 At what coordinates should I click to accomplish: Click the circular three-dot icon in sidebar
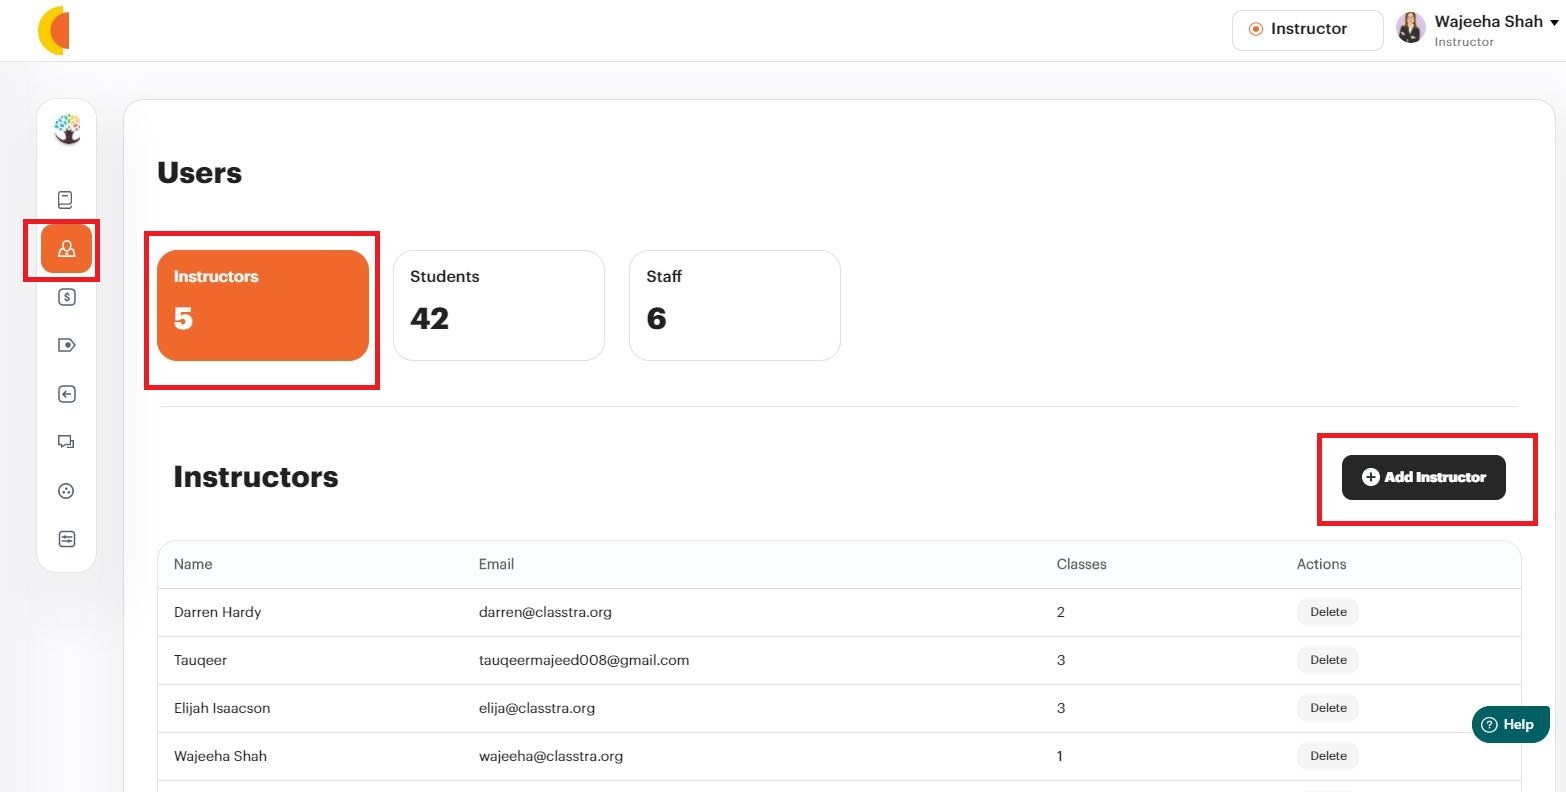click(x=67, y=491)
